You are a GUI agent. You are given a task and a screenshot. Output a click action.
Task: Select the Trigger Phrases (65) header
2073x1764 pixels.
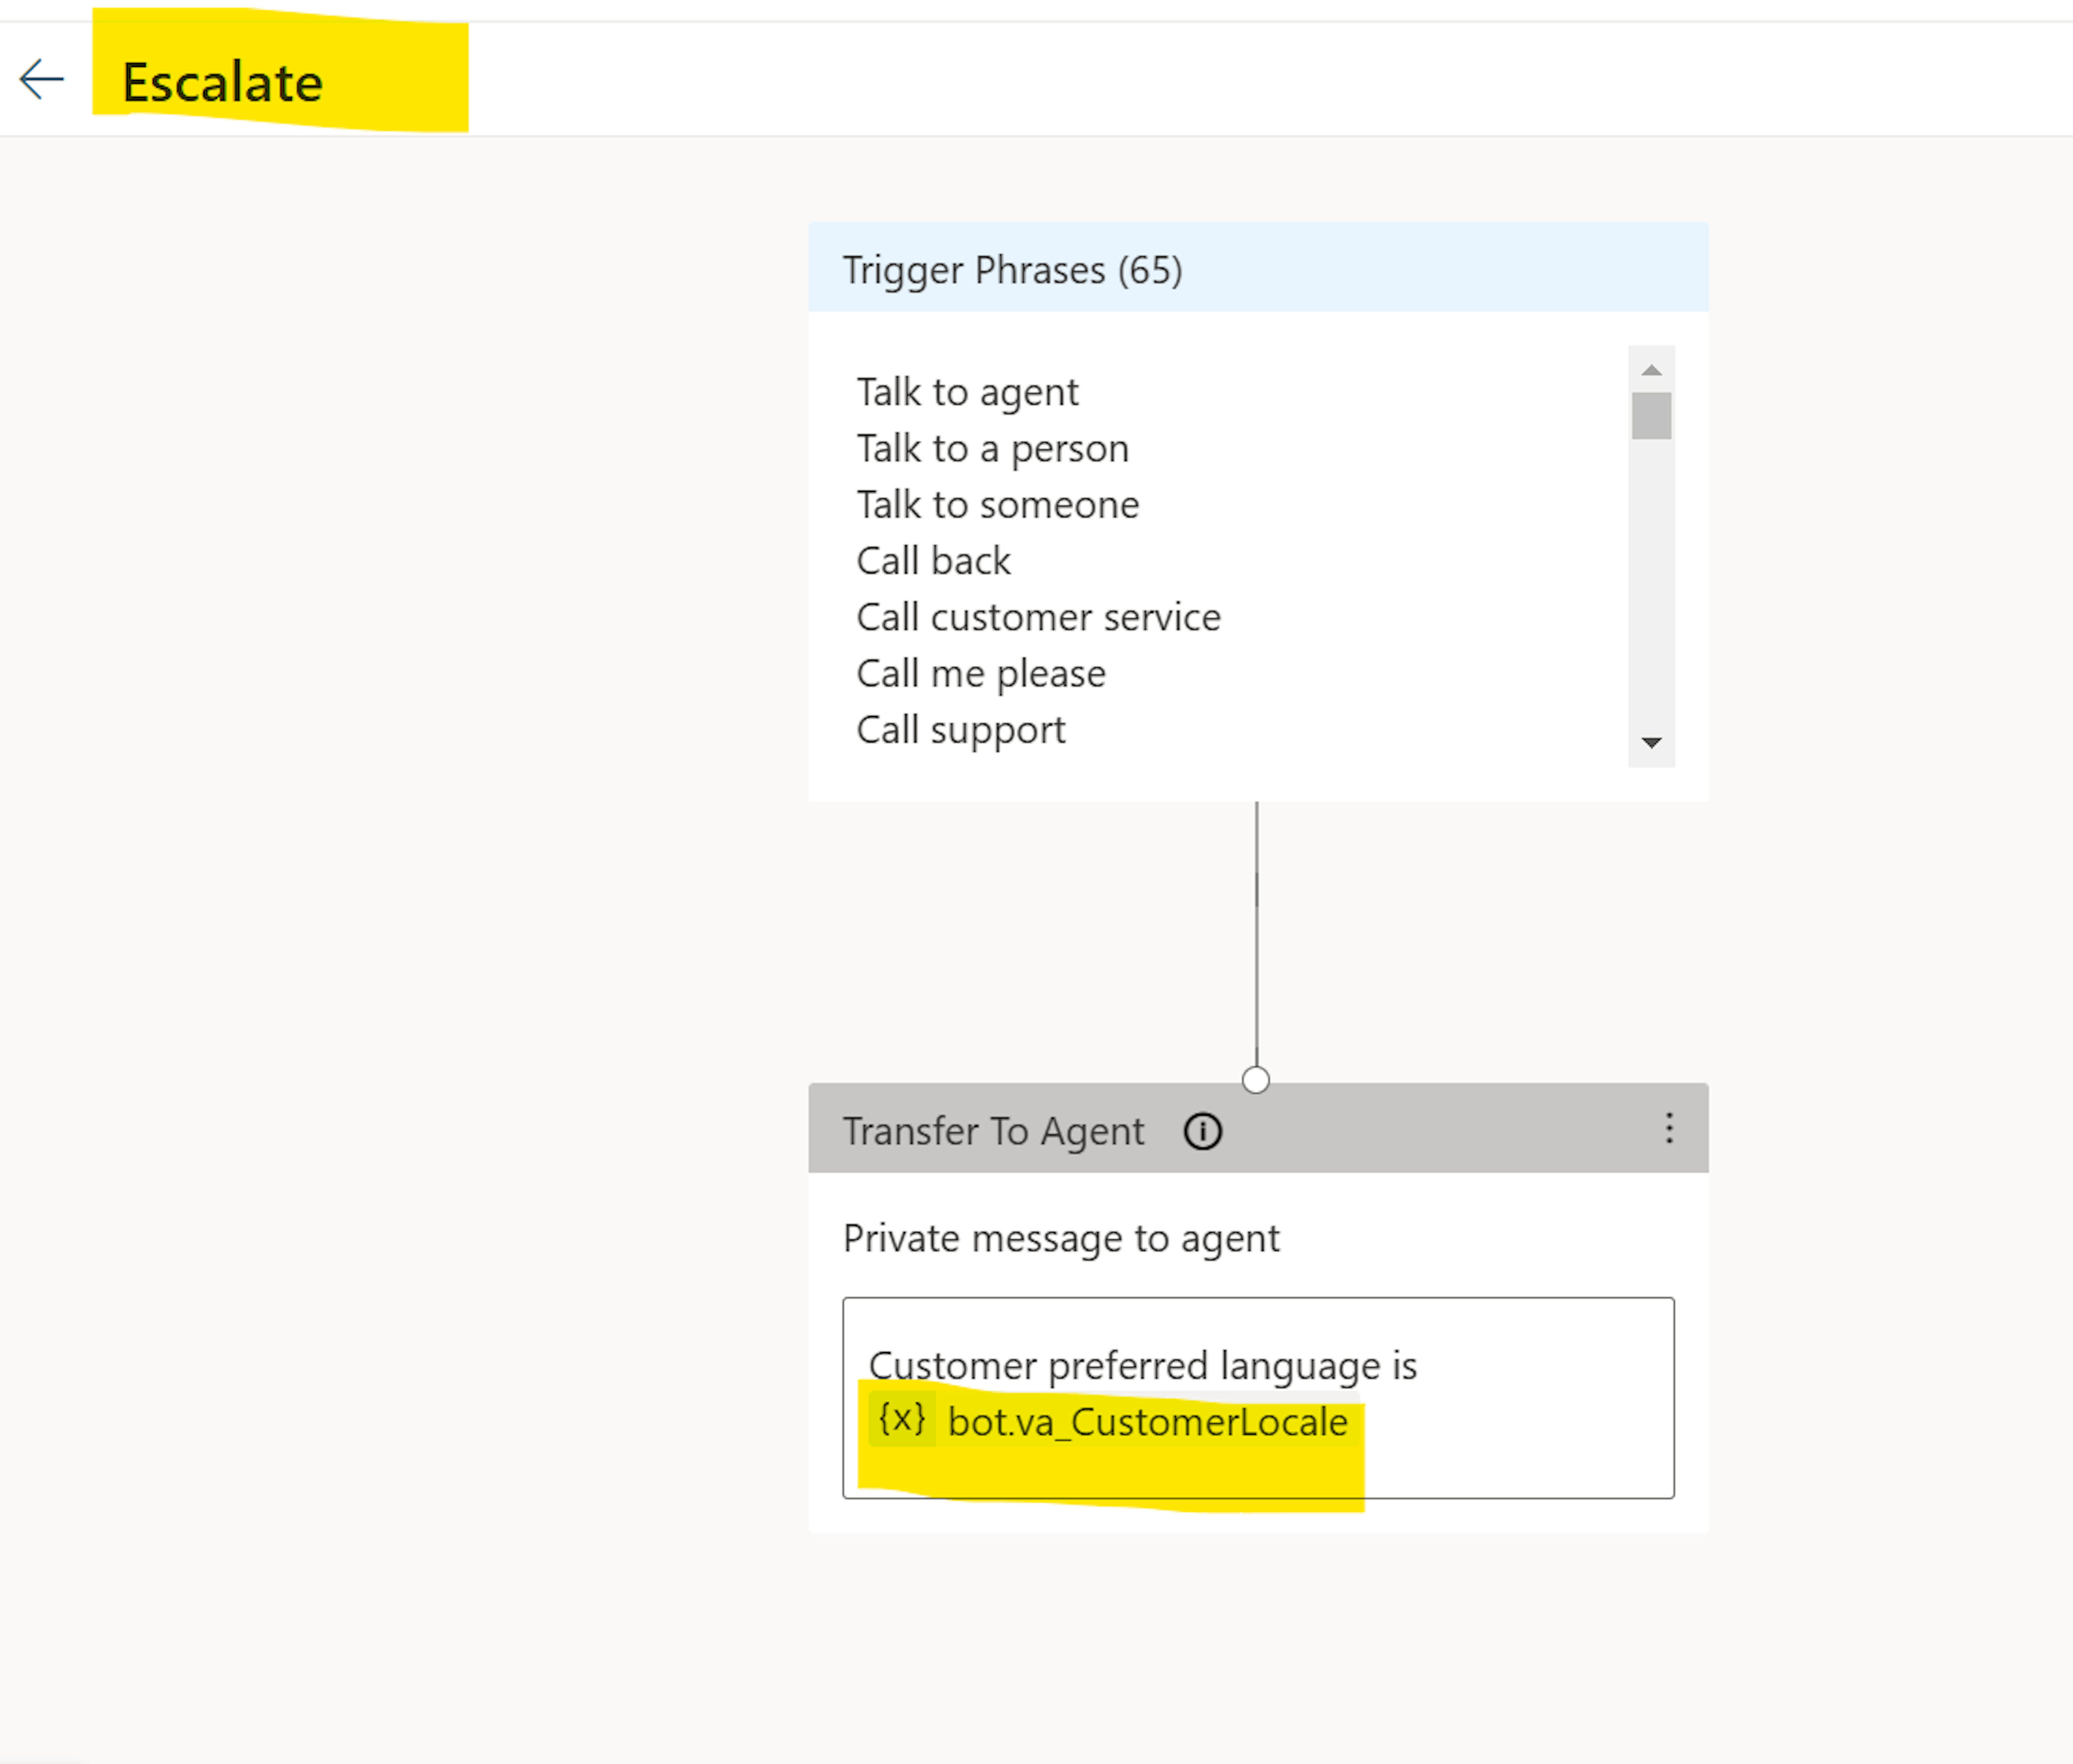point(1258,268)
